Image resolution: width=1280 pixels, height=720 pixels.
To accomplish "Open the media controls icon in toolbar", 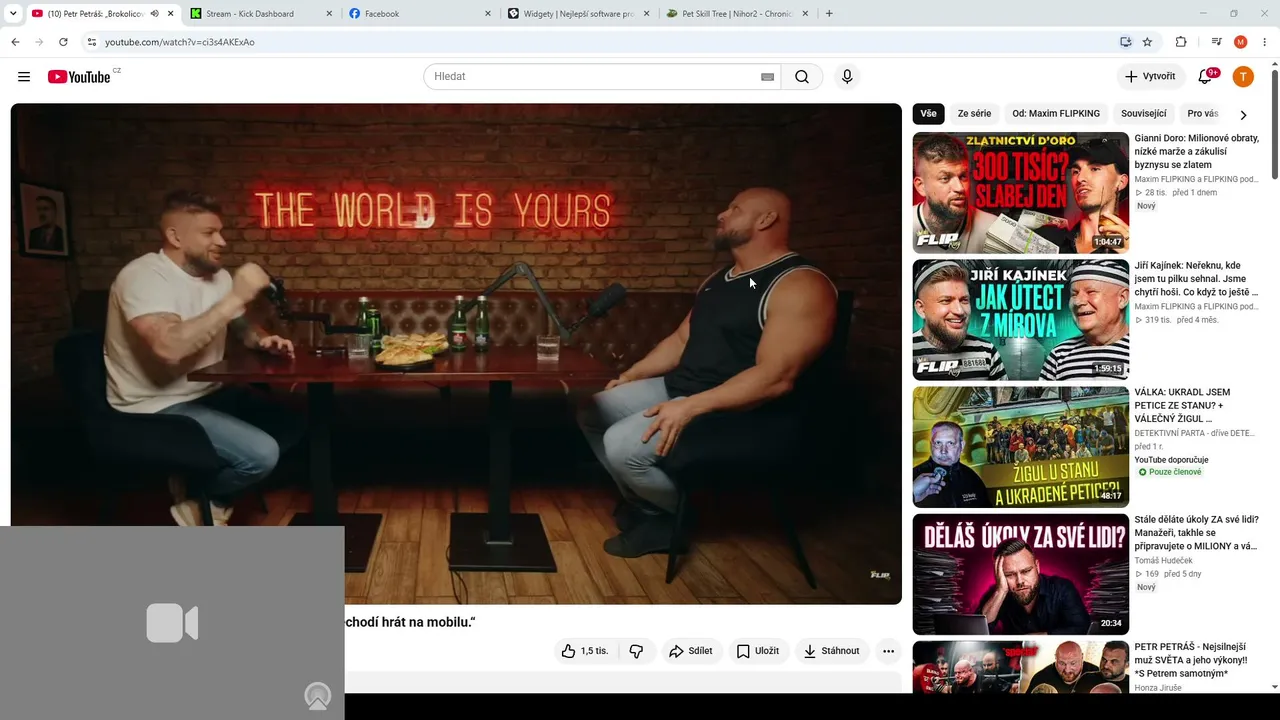I will click(x=1216, y=42).
